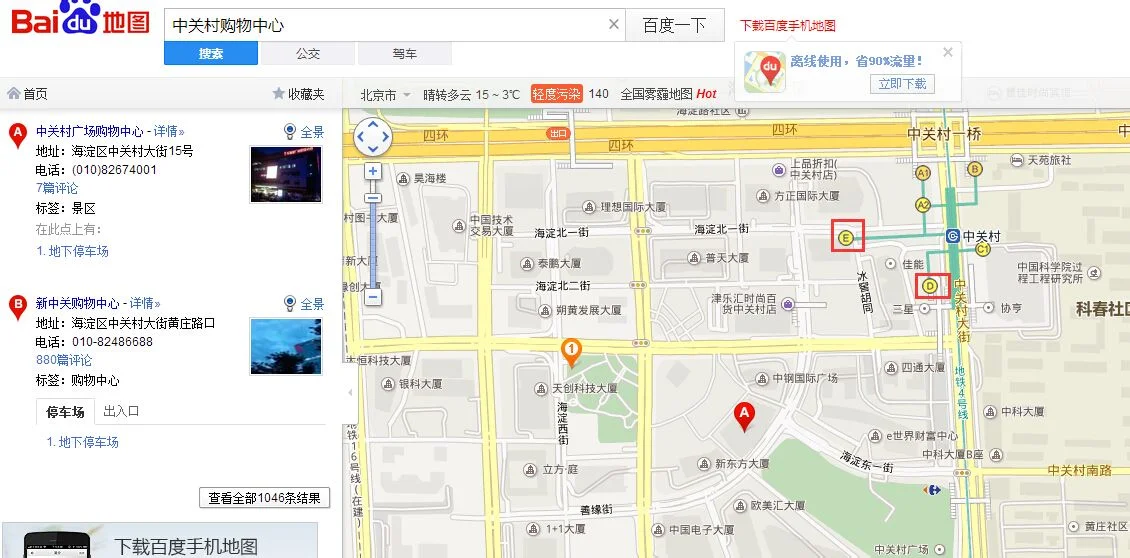Select the 停车场 tab under result B
The image size is (1130, 558).
click(x=65, y=412)
